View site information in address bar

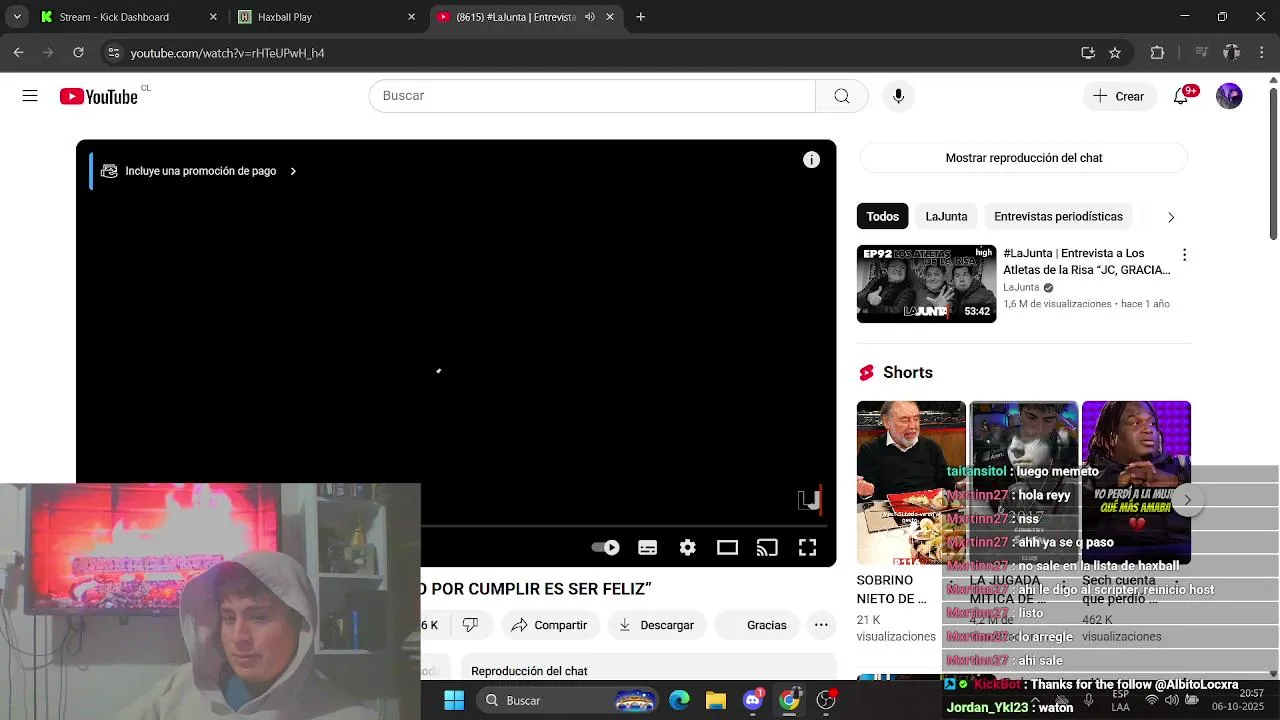click(x=113, y=53)
